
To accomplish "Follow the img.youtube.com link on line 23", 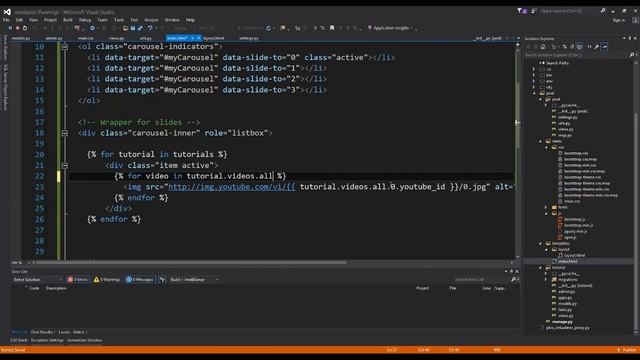I will tap(231, 187).
